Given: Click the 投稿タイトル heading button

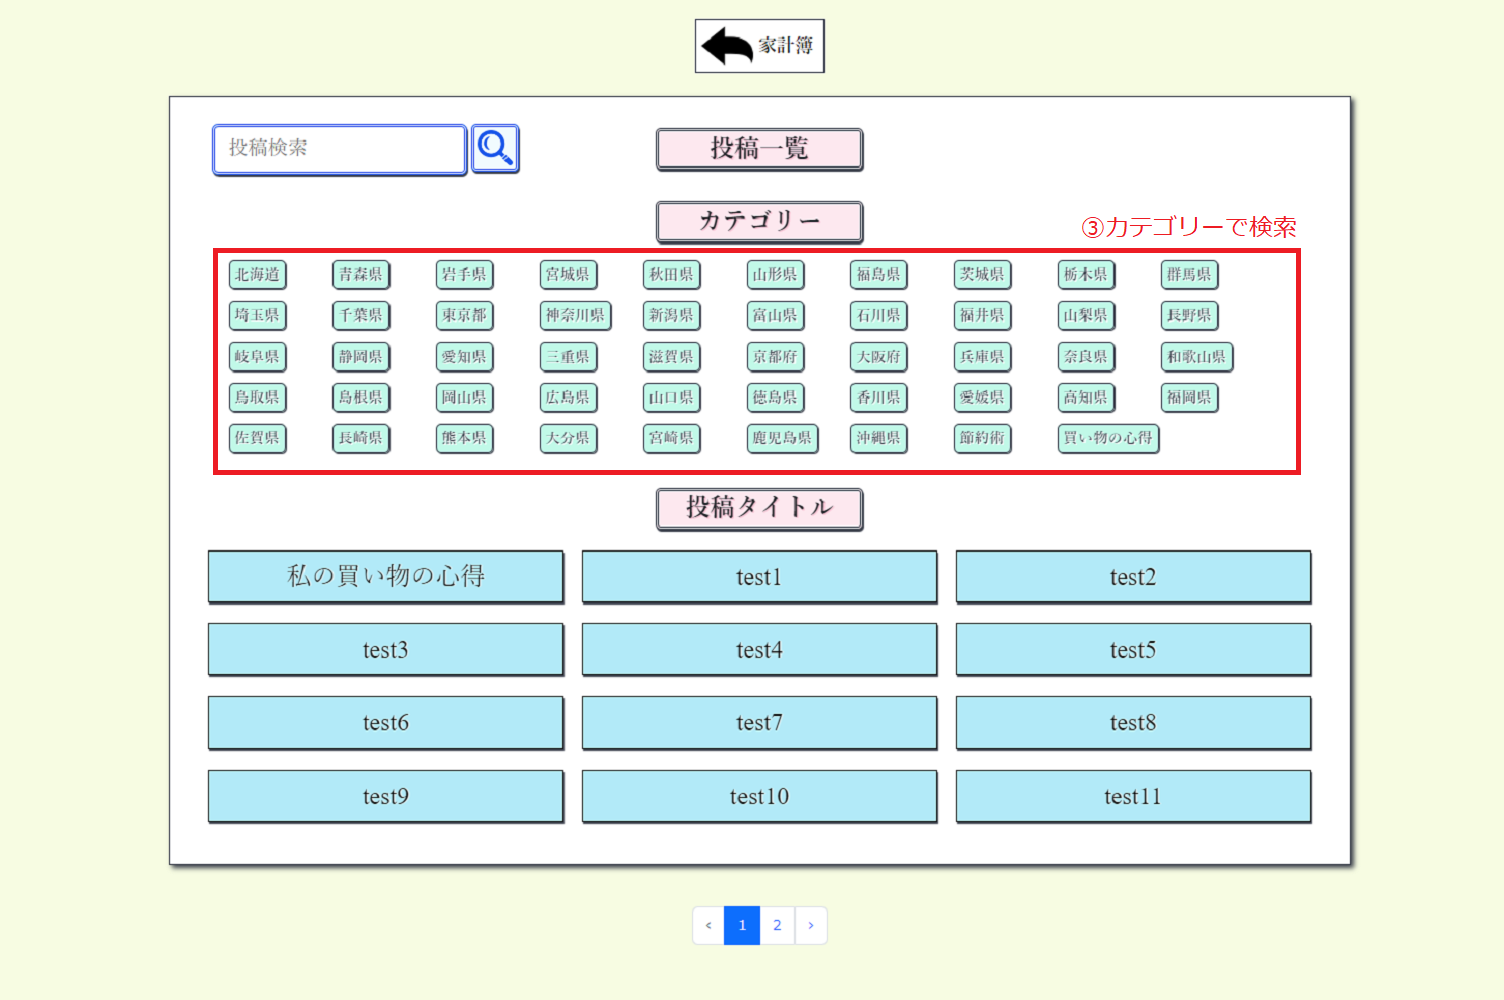Looking at the screenshot, I should 760,509.
